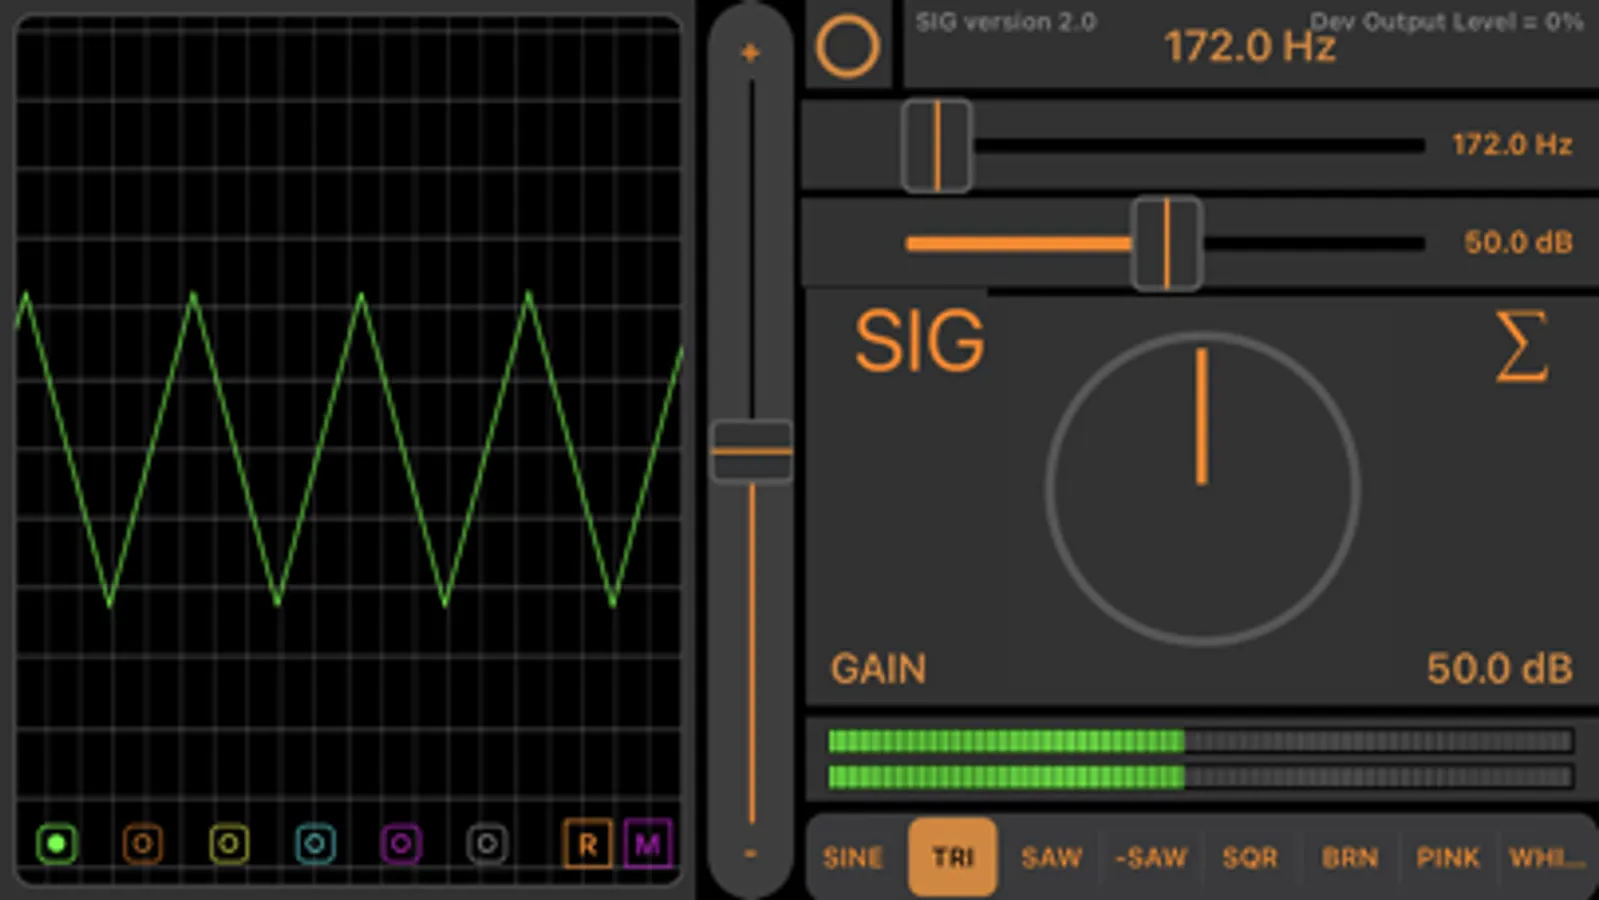
Task: Tap the Sigma summation symbol
Action: pos(1521,346)
